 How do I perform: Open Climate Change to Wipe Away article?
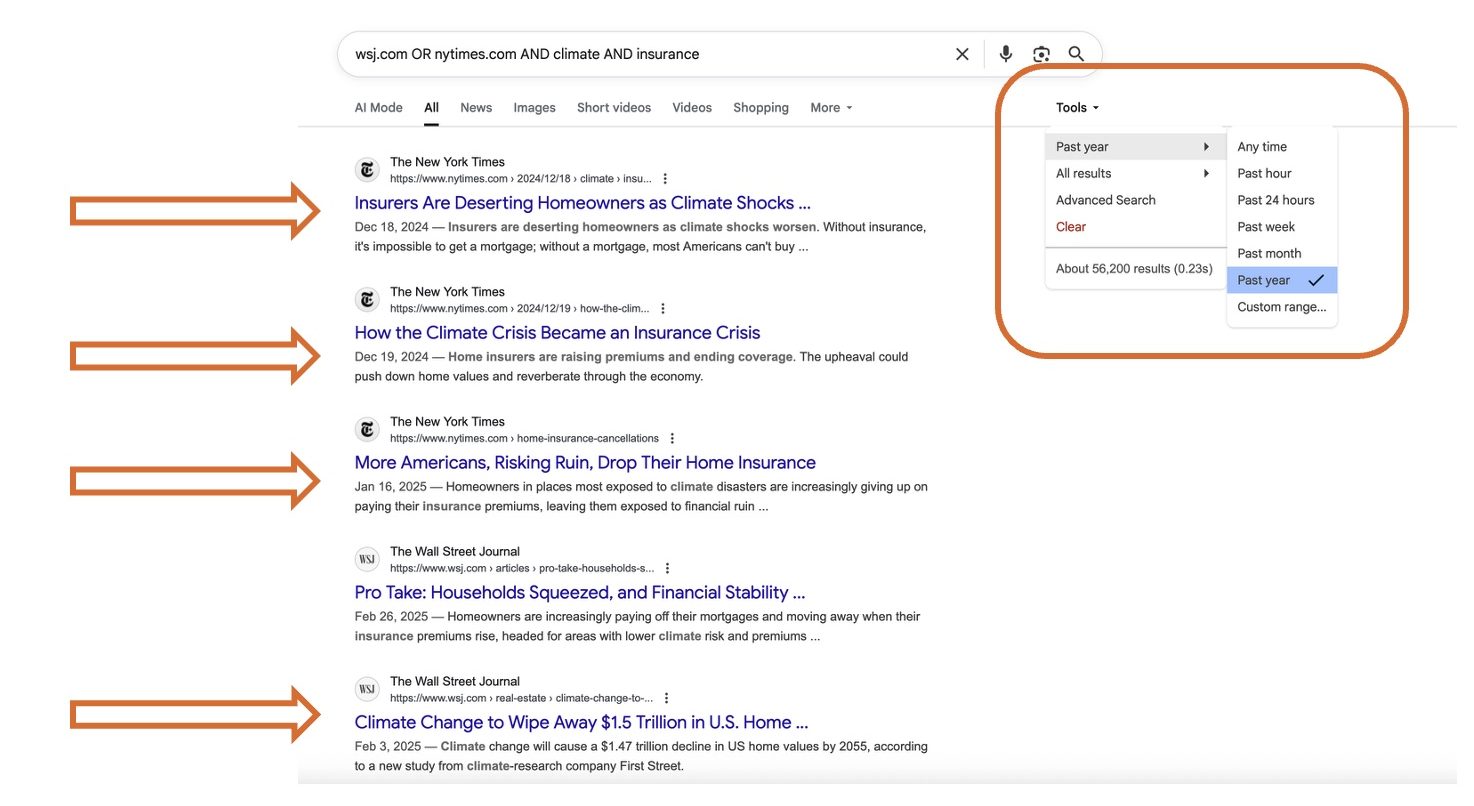[x=581, y=723]
